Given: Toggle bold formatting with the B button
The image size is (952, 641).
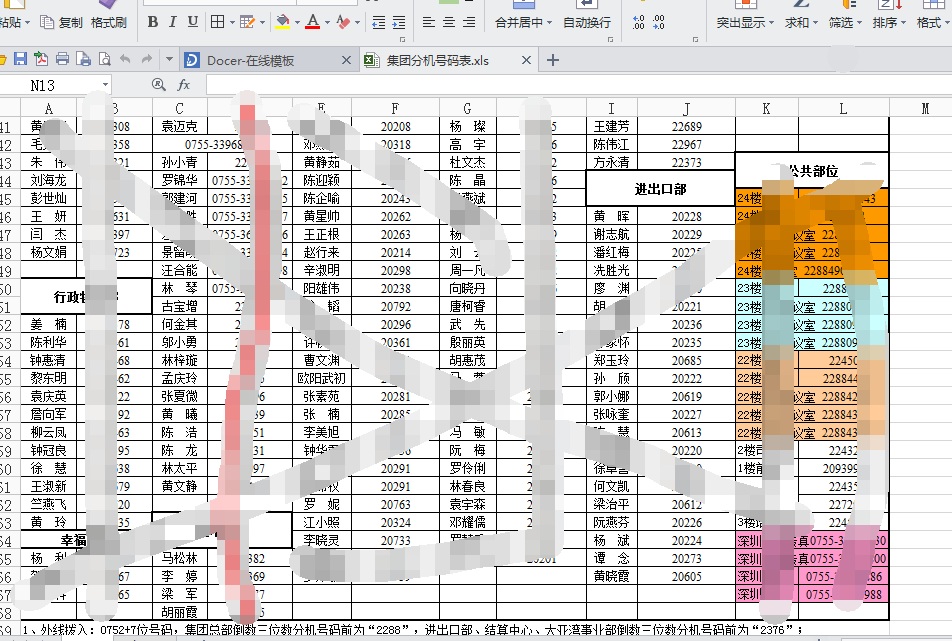Looking at the screenshot, I should tap(153, 22).
